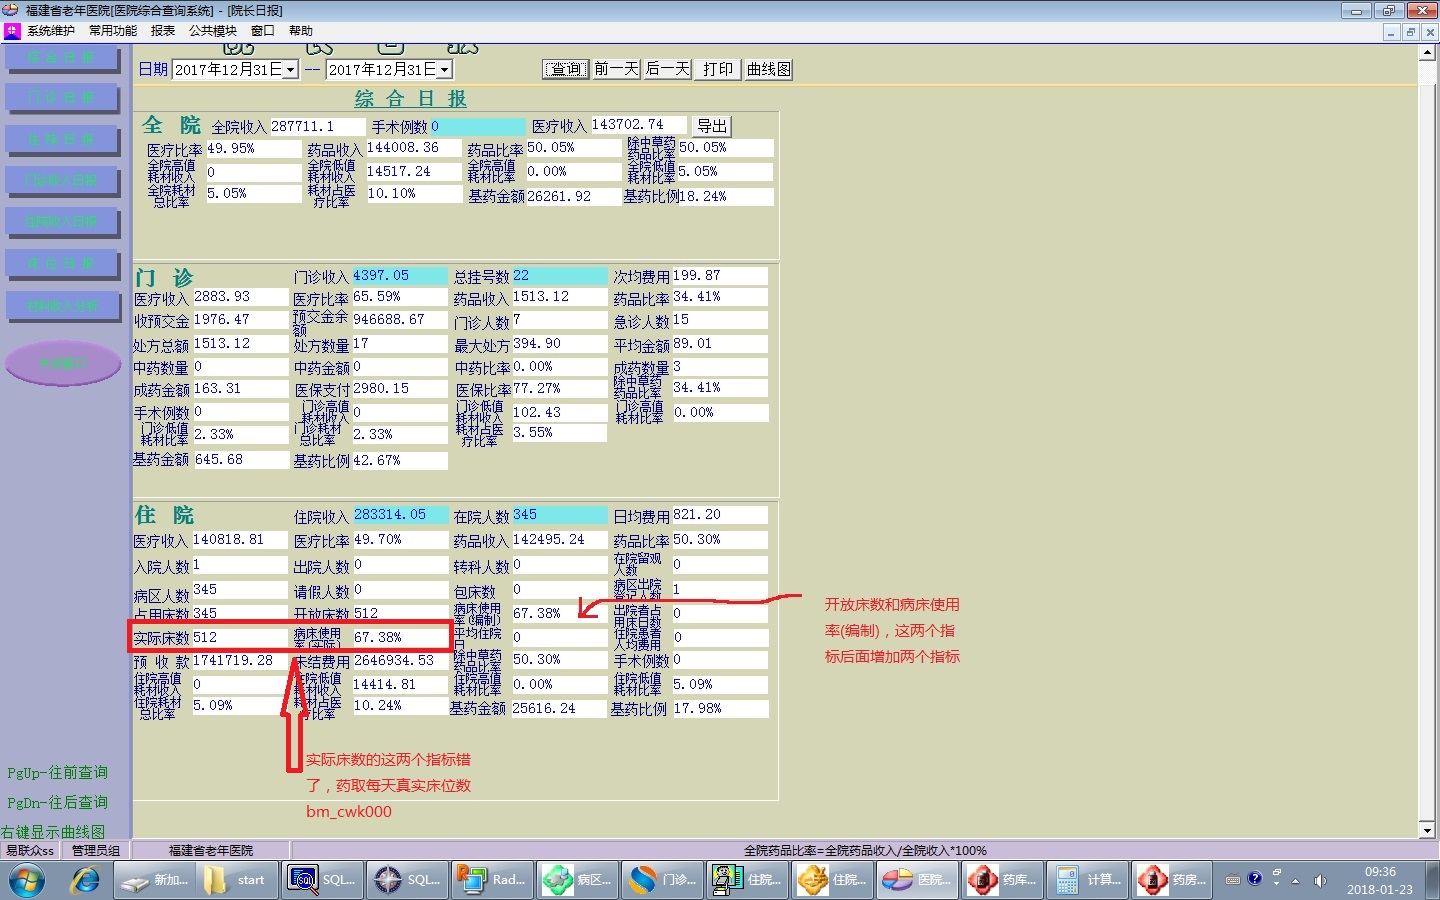The height and width of the screenshot is (900, 1440).
Task: Open the 计算... calculator taskbar item
Action: point(1086,880)
